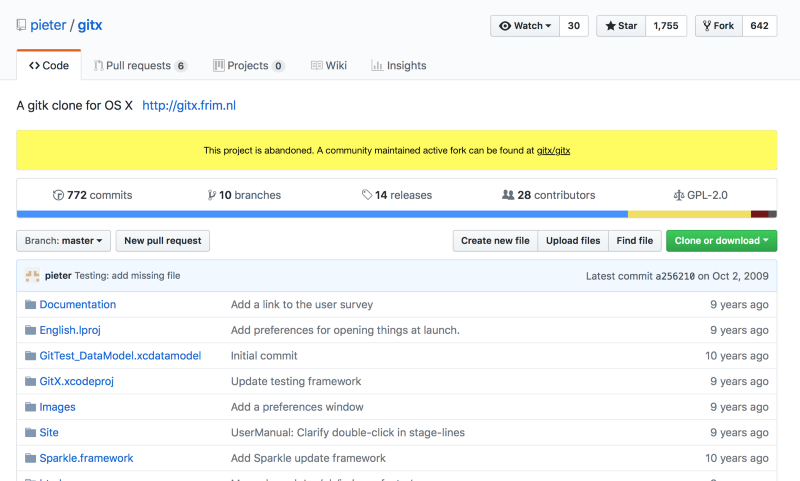This screenshot has width=800, height=481.
Task: Click the yellow segment of the language bar
Action: 689,214
